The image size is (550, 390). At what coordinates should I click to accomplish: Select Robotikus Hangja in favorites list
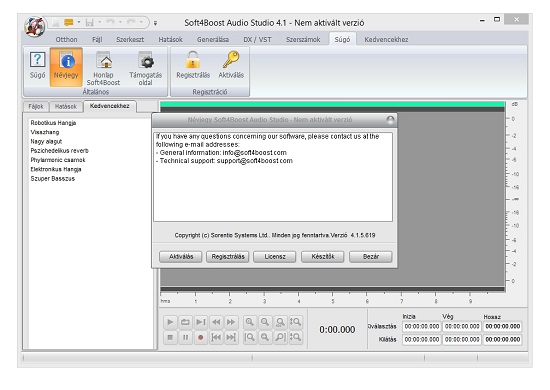53,123
